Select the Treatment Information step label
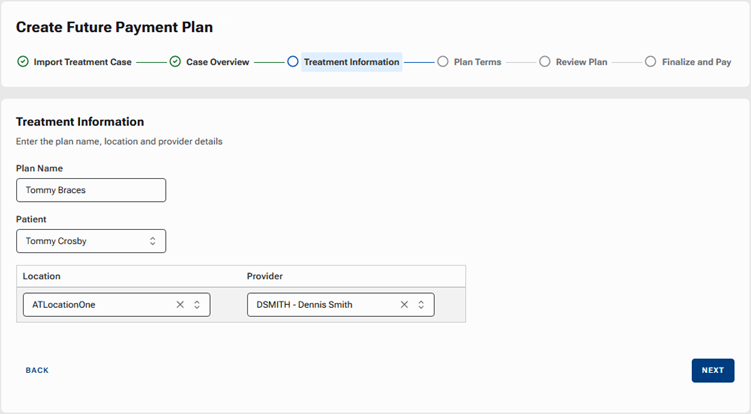This screenshot has height=414, width=751. 352,62
